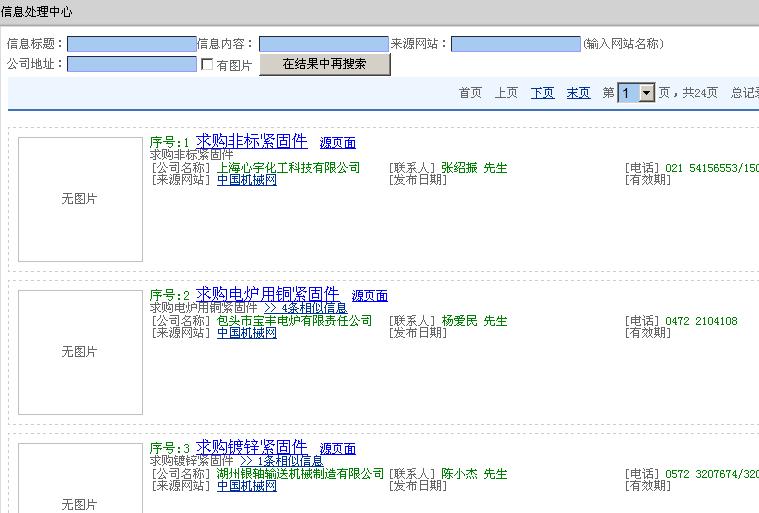Open the page number dropdown

[646, 93]
